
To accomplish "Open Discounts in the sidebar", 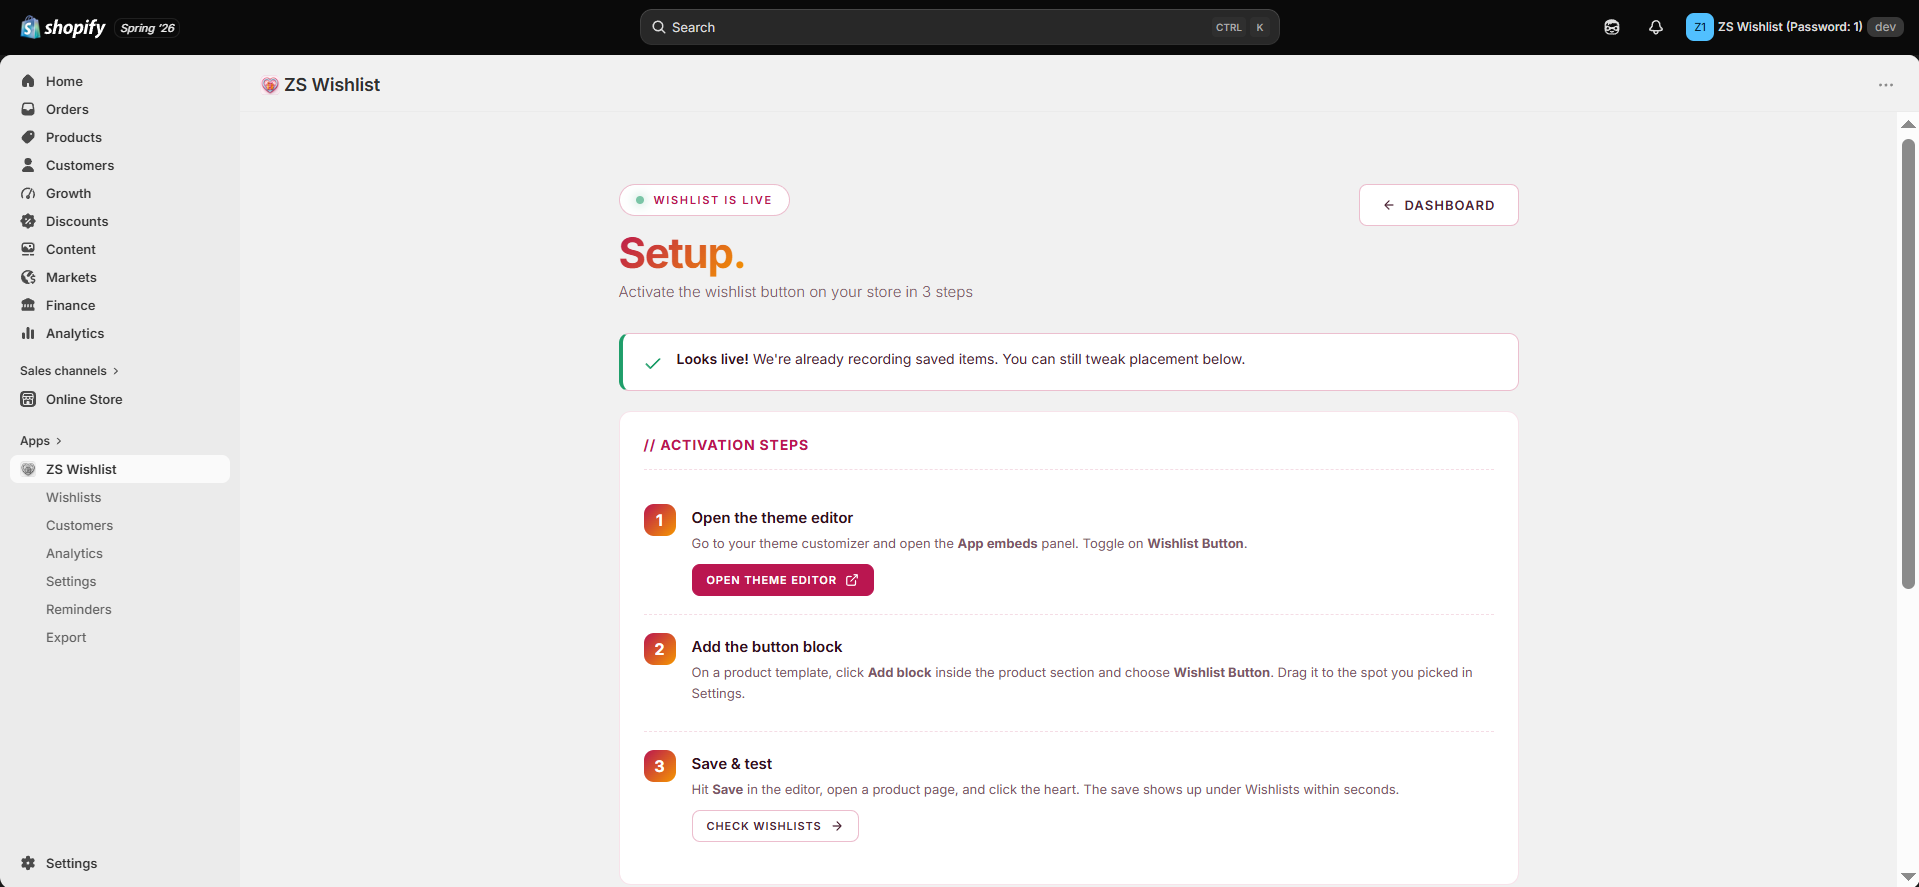I will (x=120, y=221).
